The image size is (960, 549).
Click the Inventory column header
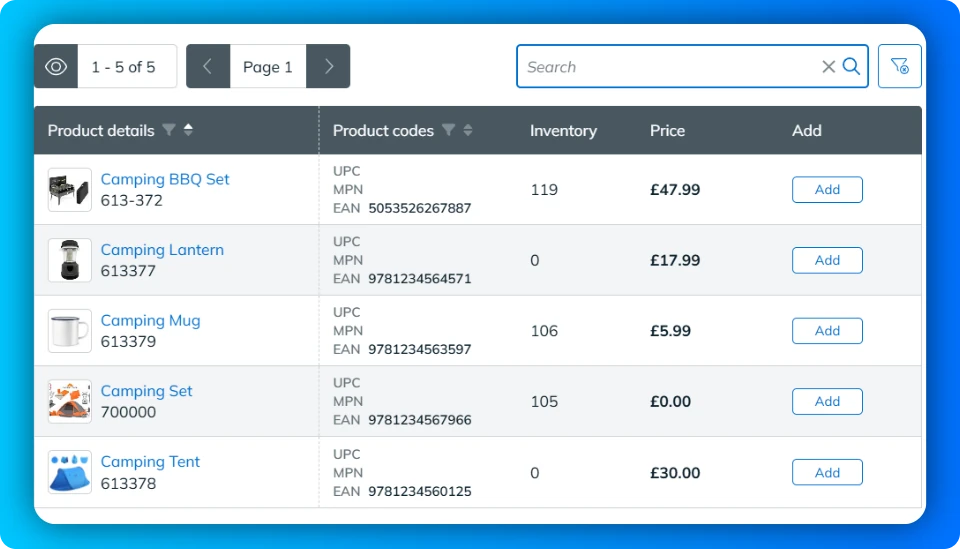(x=563, y=130)
